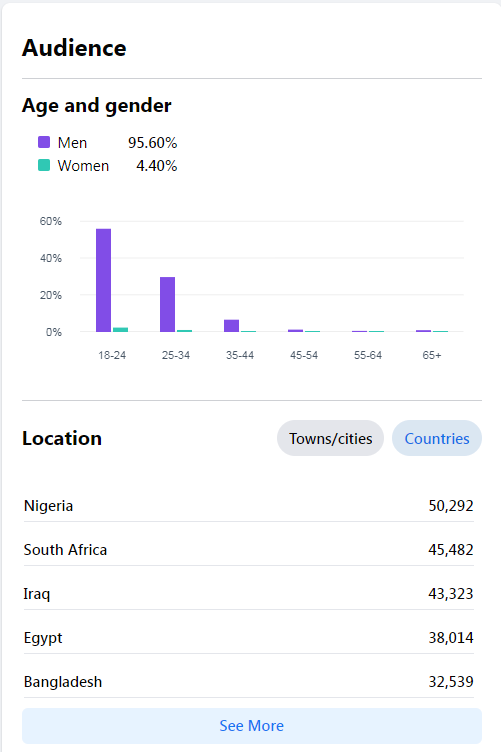Click the purple Men legend swatch
The width and height of the screenshot is (501, 752).
pos(44,142)
